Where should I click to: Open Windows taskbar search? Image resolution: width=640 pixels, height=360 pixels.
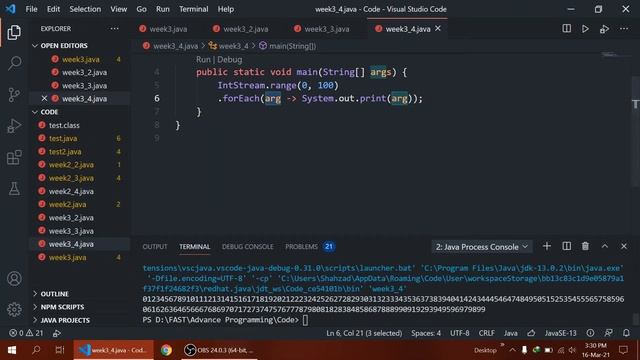(36, 350)
